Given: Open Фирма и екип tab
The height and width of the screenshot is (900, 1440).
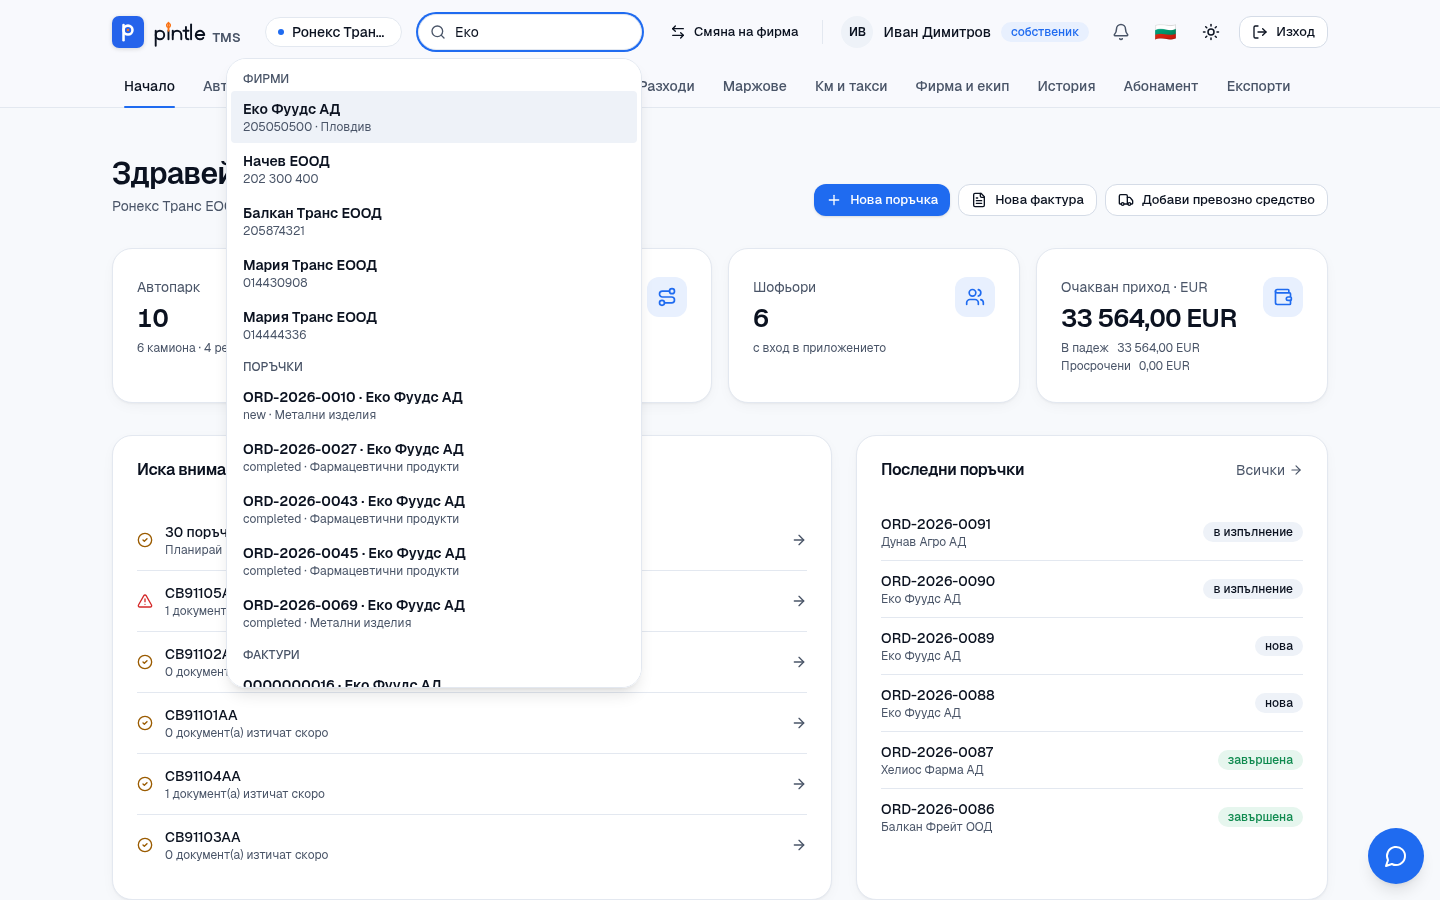Looking at the screenshot, I should [x=962, y=87].
